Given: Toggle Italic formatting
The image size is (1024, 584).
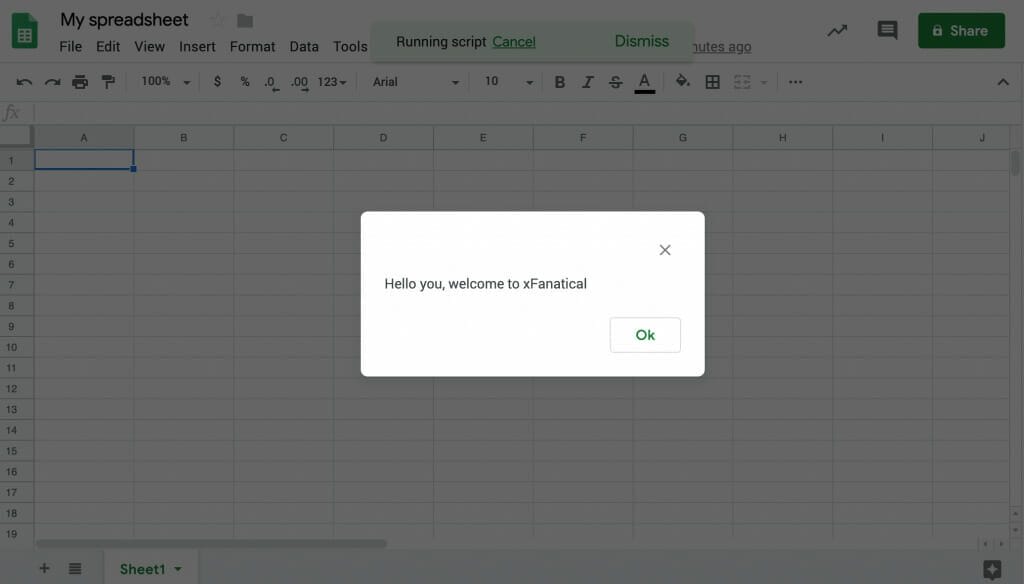Looking at the screenshot, I should 588,82.
